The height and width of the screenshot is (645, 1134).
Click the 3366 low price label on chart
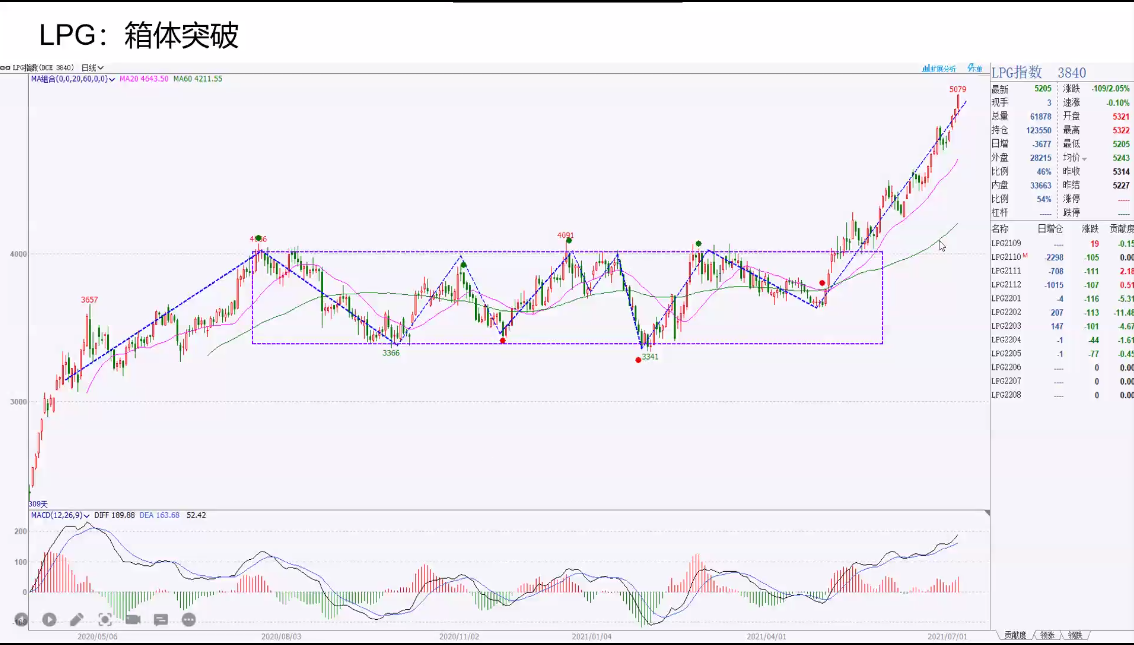(391, 353)
